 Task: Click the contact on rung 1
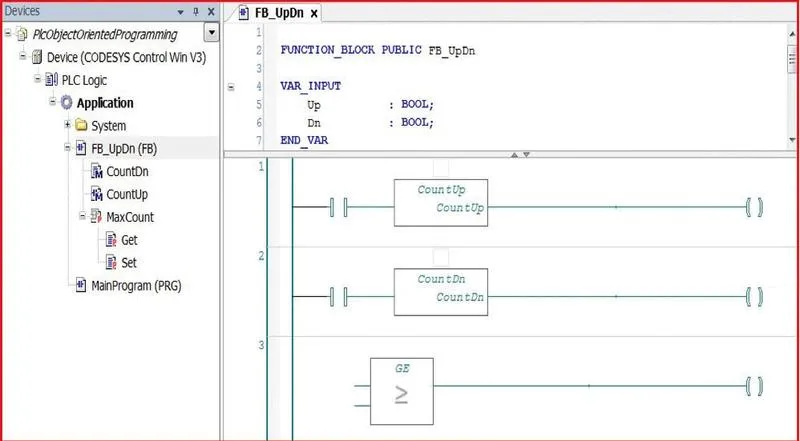point(337,208)
